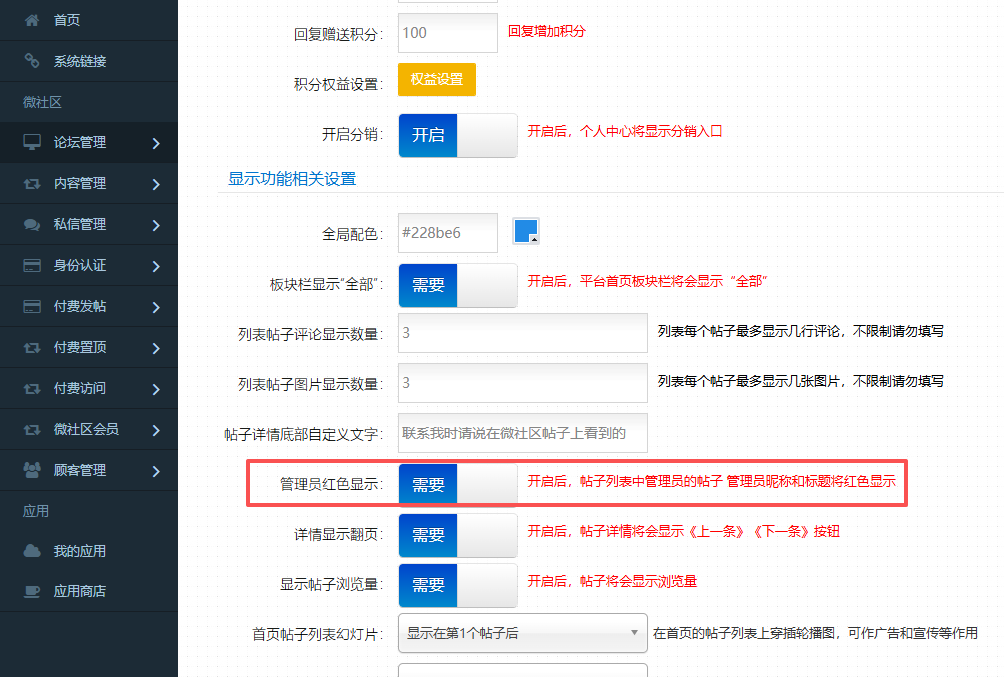Image resolution: width=1004 pixels, height=677 pixels.
Task: Open the blue 全局配色 color swatch
Action: pyautogui.click(x=526, y=231)
